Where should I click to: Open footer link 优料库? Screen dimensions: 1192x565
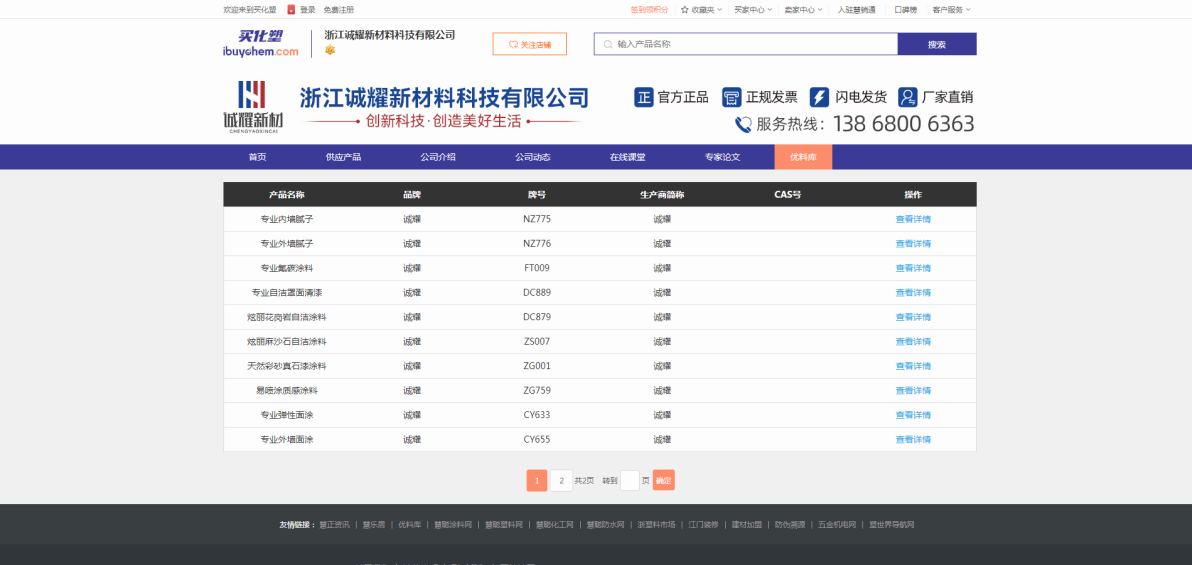click(410, 525)
